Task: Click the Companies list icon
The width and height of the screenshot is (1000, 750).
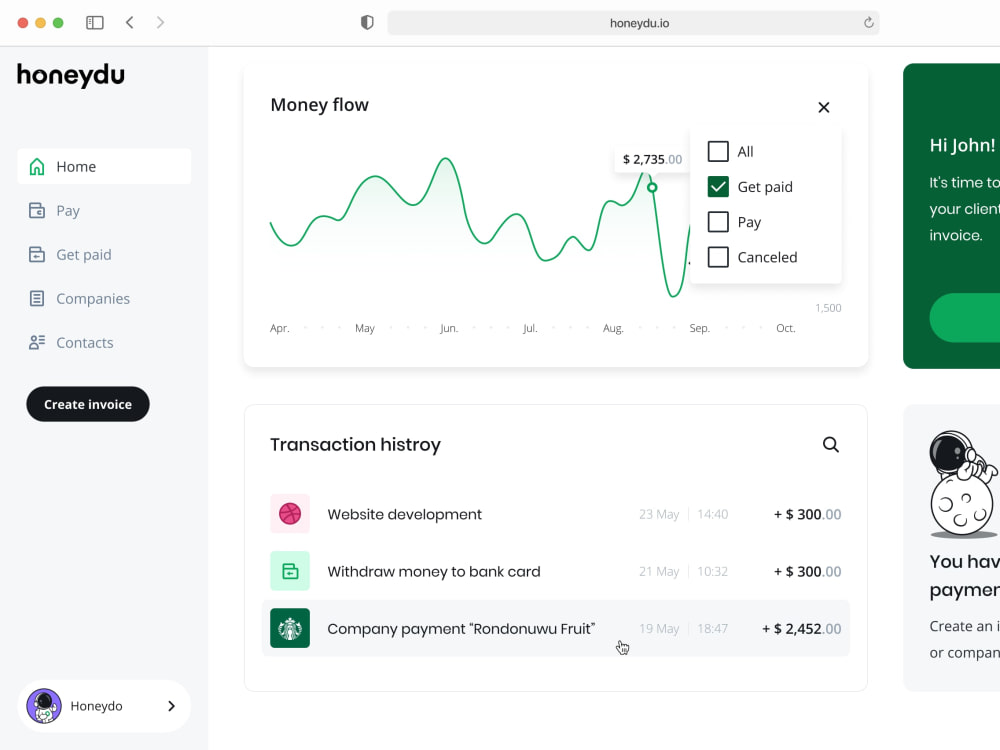Action: [x=37, y=298]
